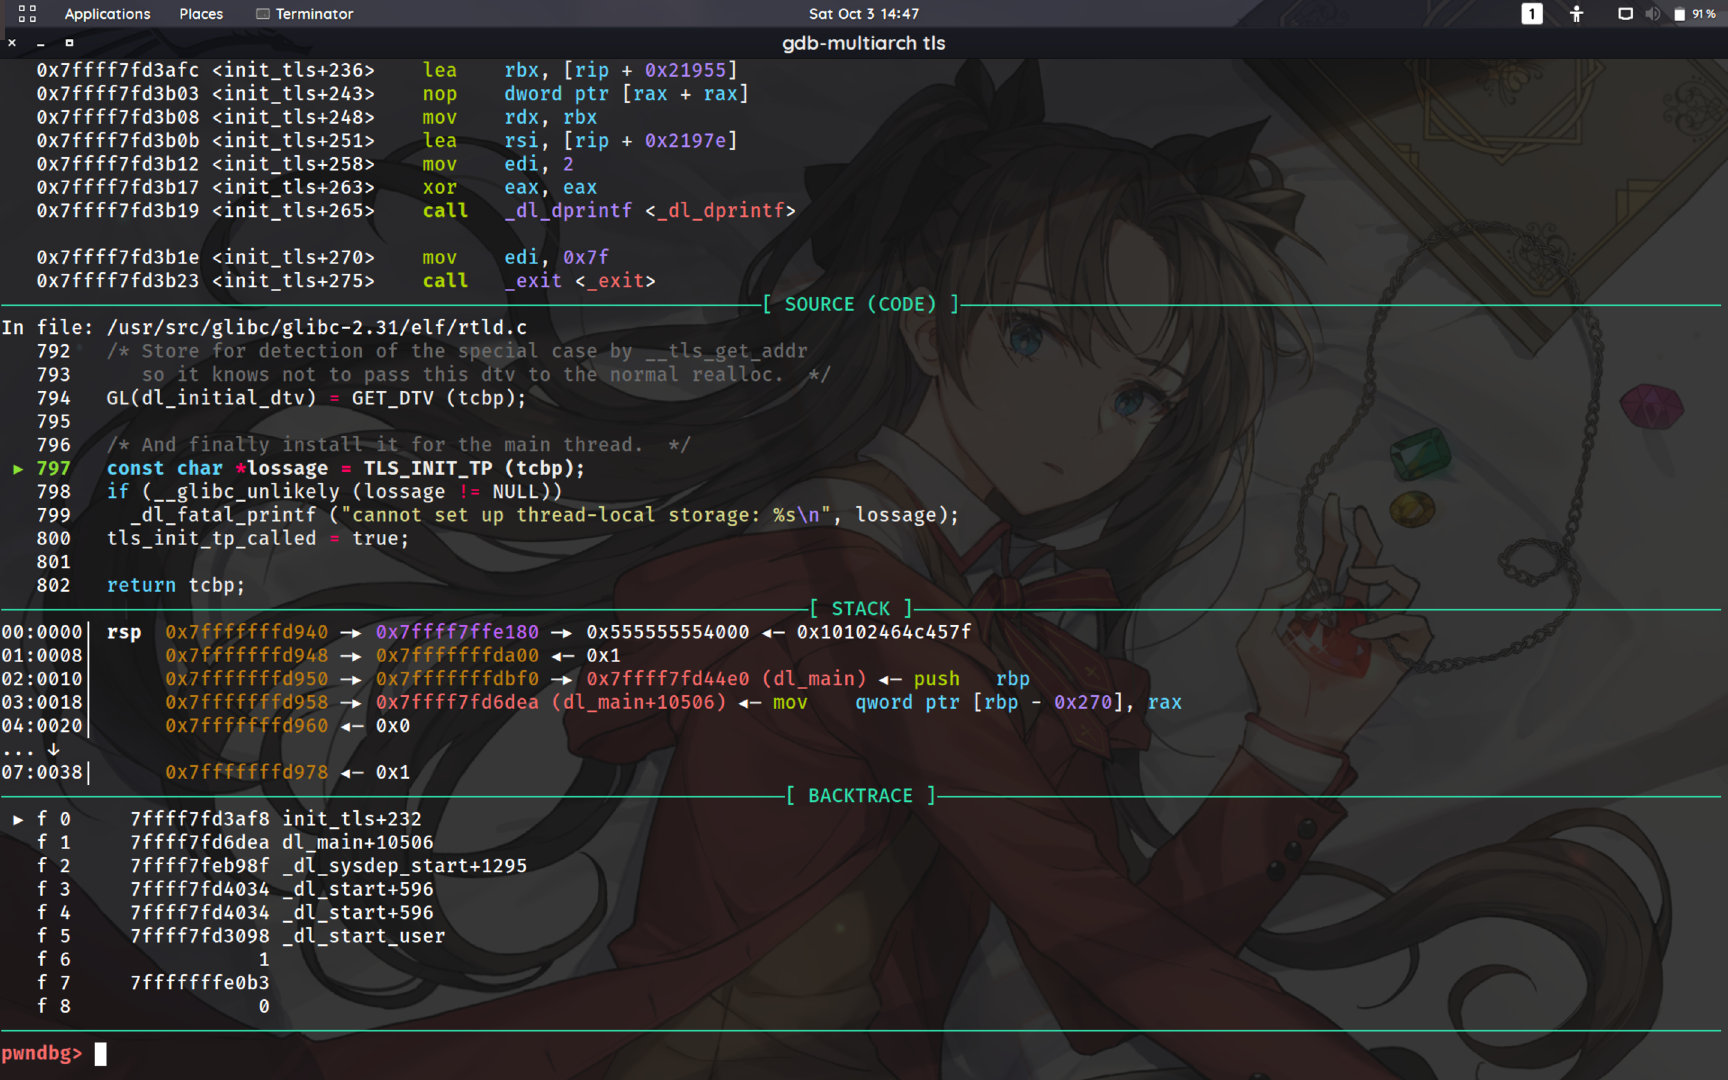Click the activities grid icon
Image resolution: width=1728 pixels, height=1080 pixels.
coord(27,14)
